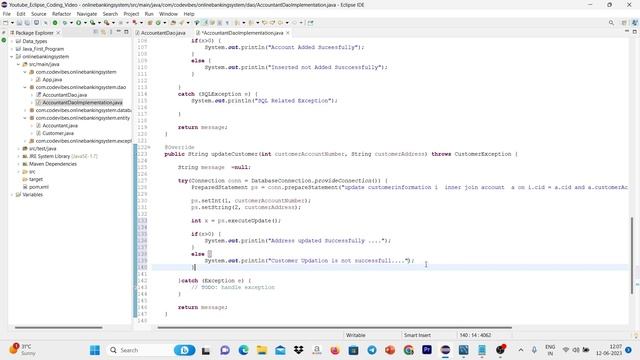The image size is (640, 360).
Task: Open the Source menu
Action: click(38, 14)
